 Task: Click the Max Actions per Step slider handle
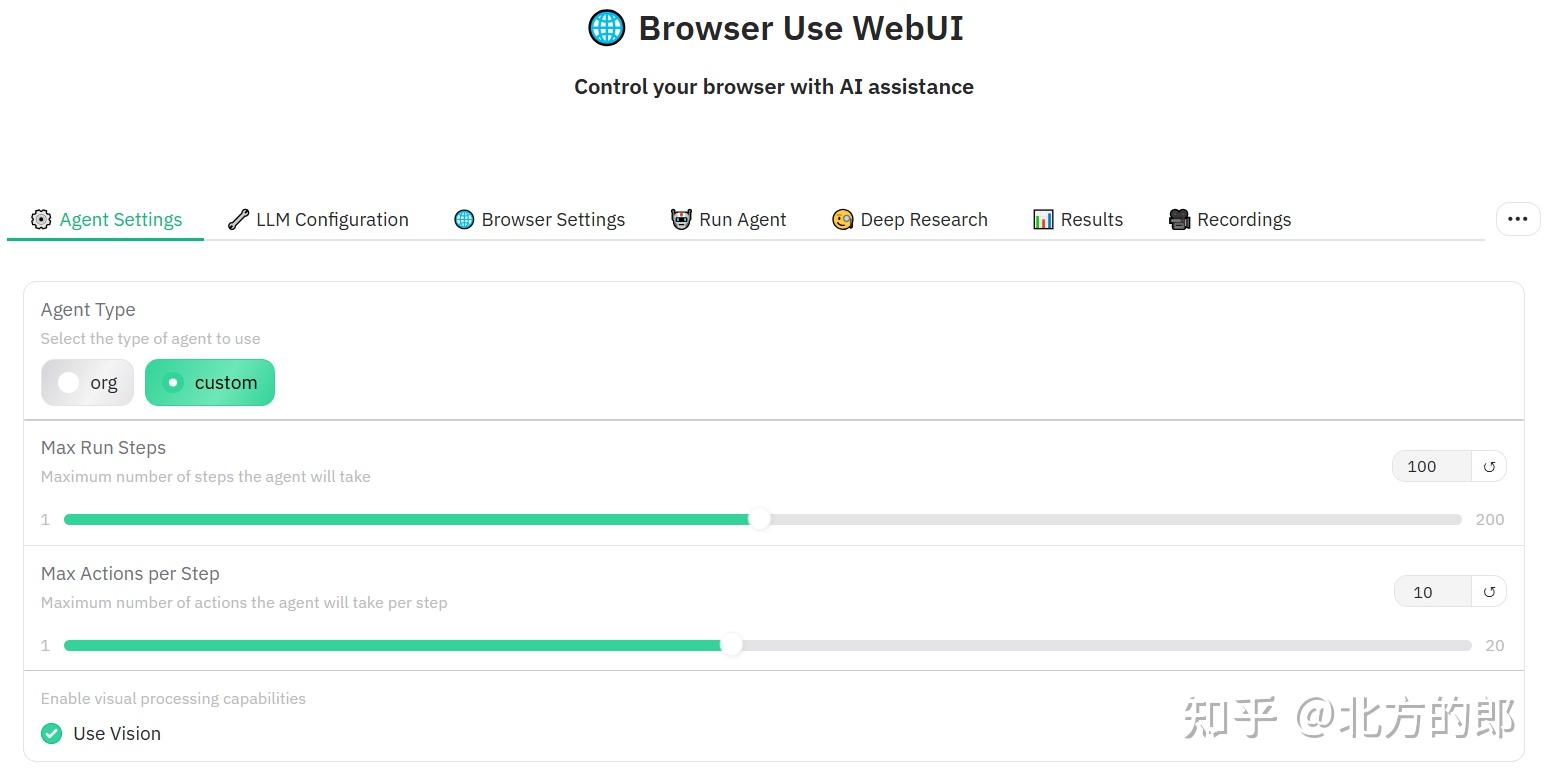(731, 645)
